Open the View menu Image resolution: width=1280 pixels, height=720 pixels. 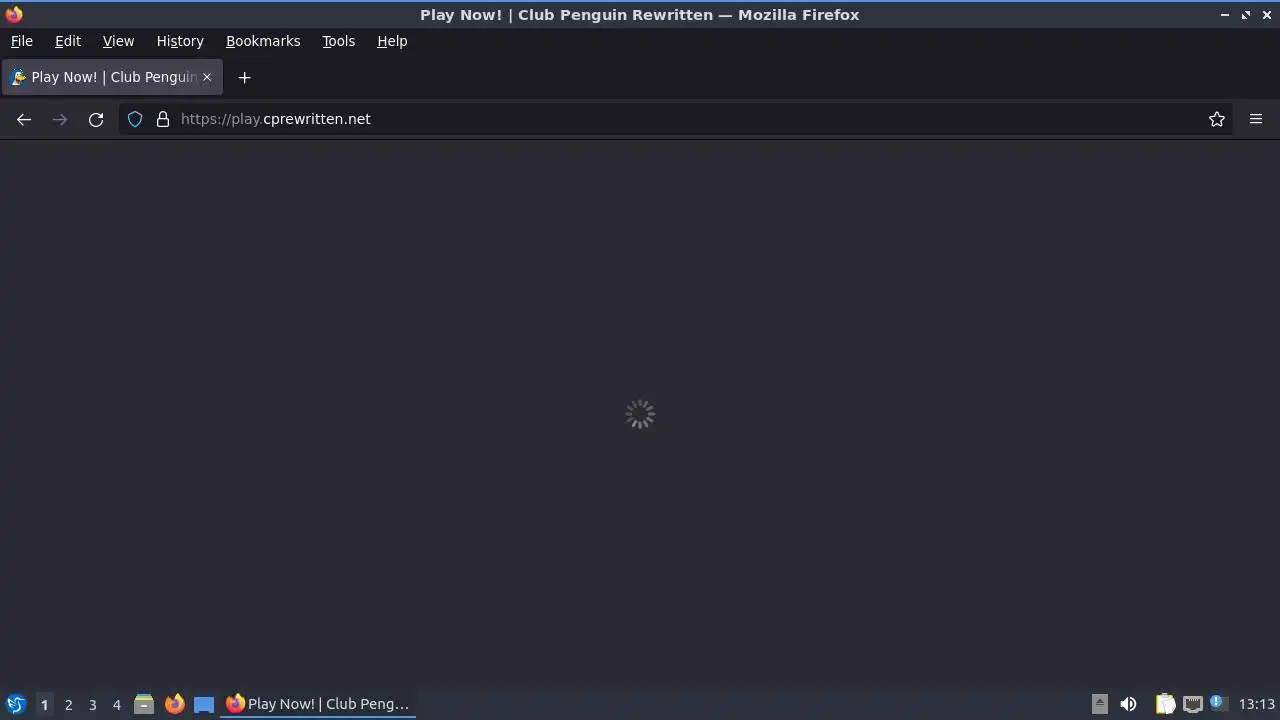click(x=118, y=41)
